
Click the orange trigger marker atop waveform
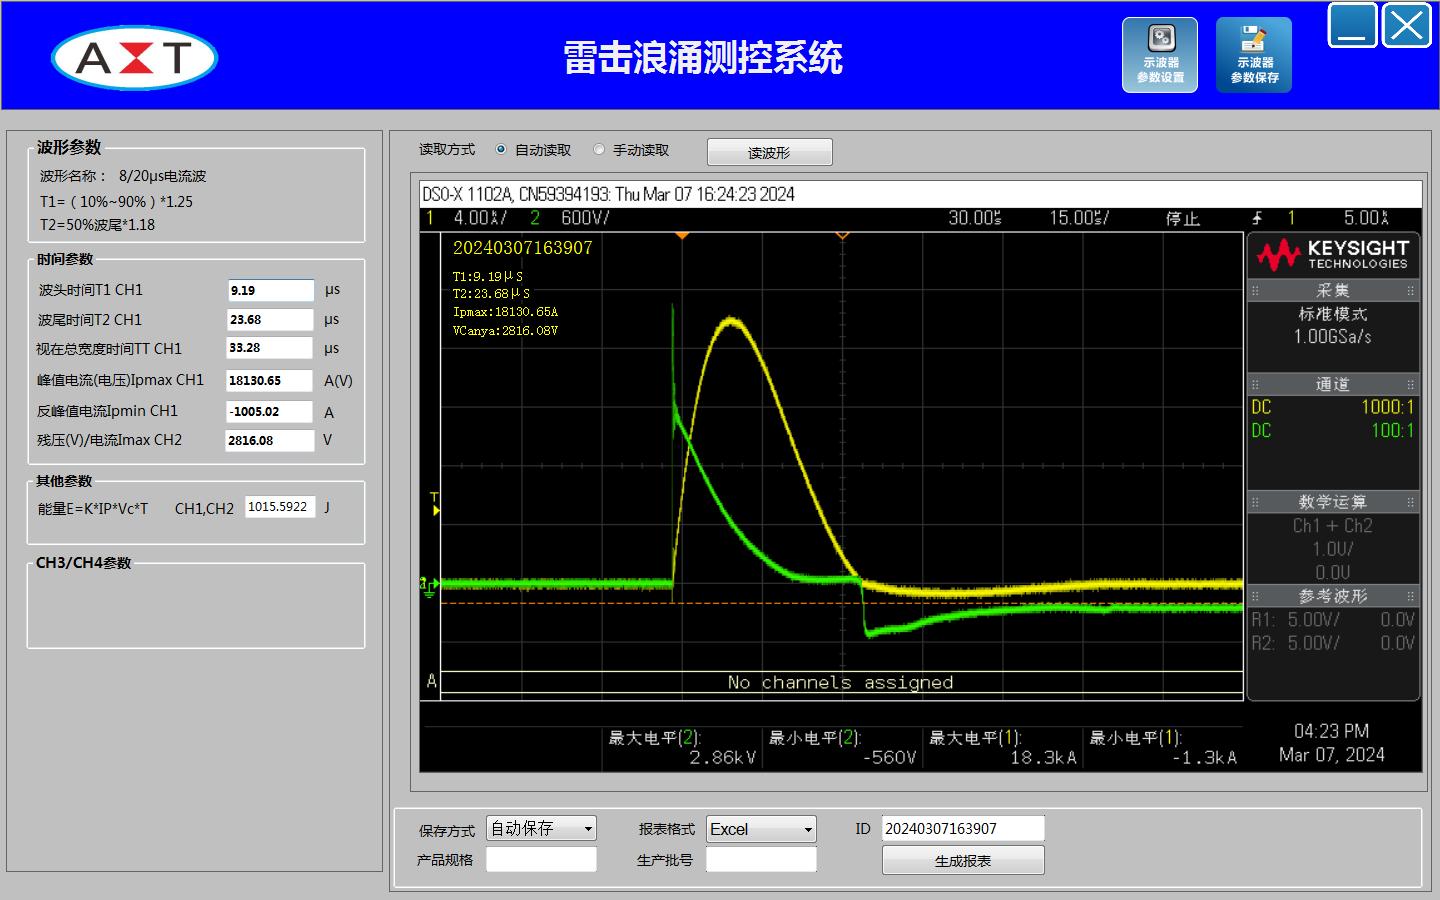tap(682, 235)
